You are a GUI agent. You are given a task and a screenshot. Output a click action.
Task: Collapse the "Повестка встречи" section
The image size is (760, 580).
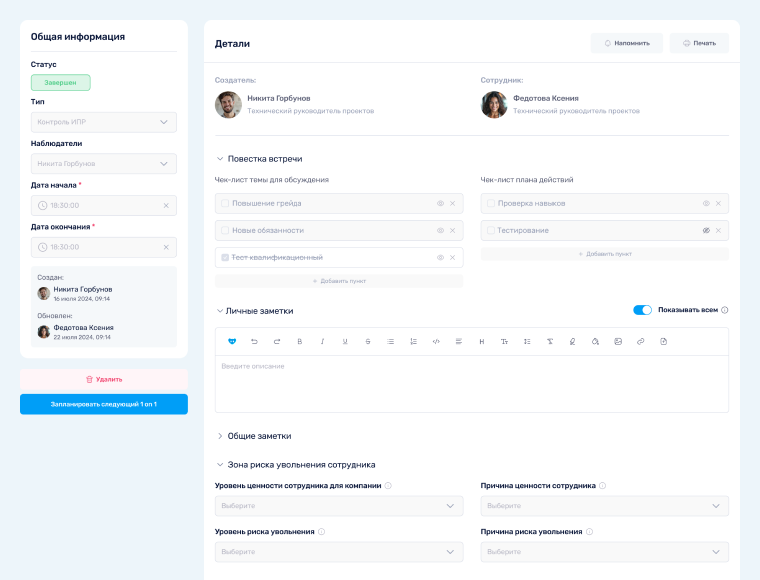pos(220,158)
